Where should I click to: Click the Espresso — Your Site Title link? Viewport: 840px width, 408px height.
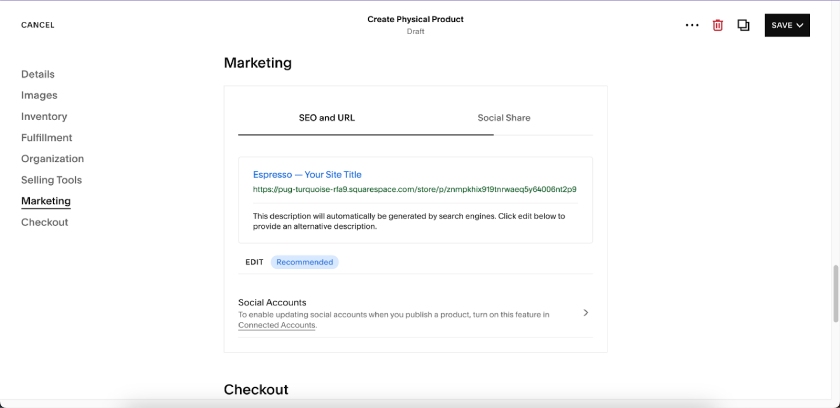click(x=307, y=175)
